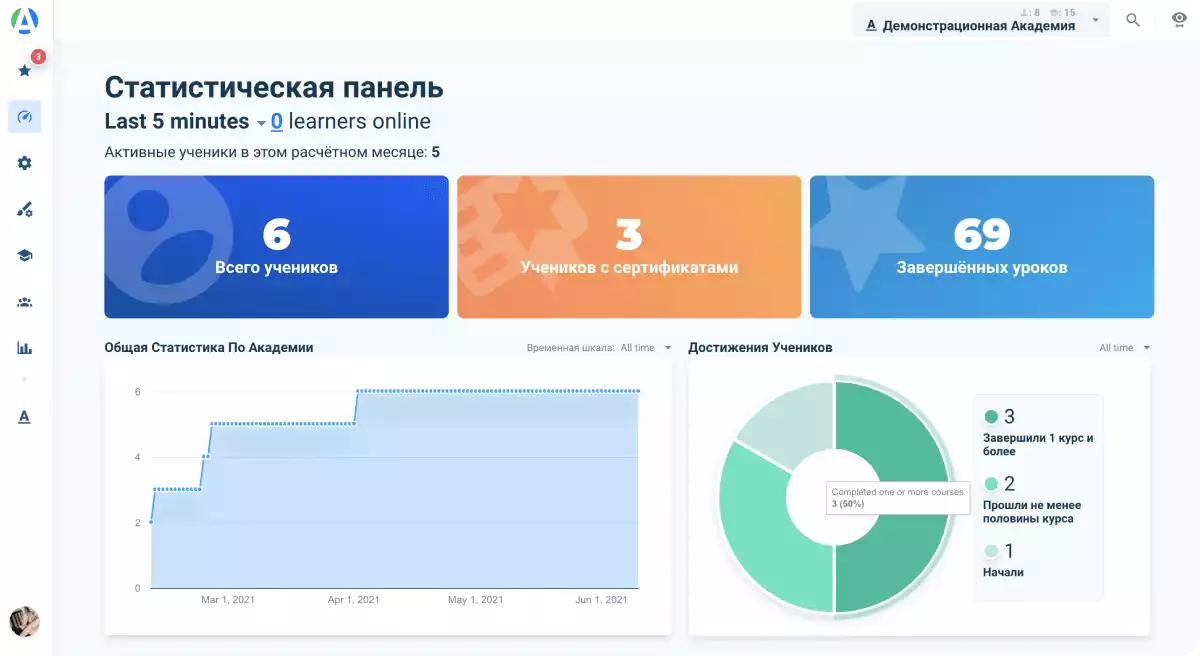Toggle the Завершили 1 курс legend item
This screenshot has width=1200, height=656.
1037,431
